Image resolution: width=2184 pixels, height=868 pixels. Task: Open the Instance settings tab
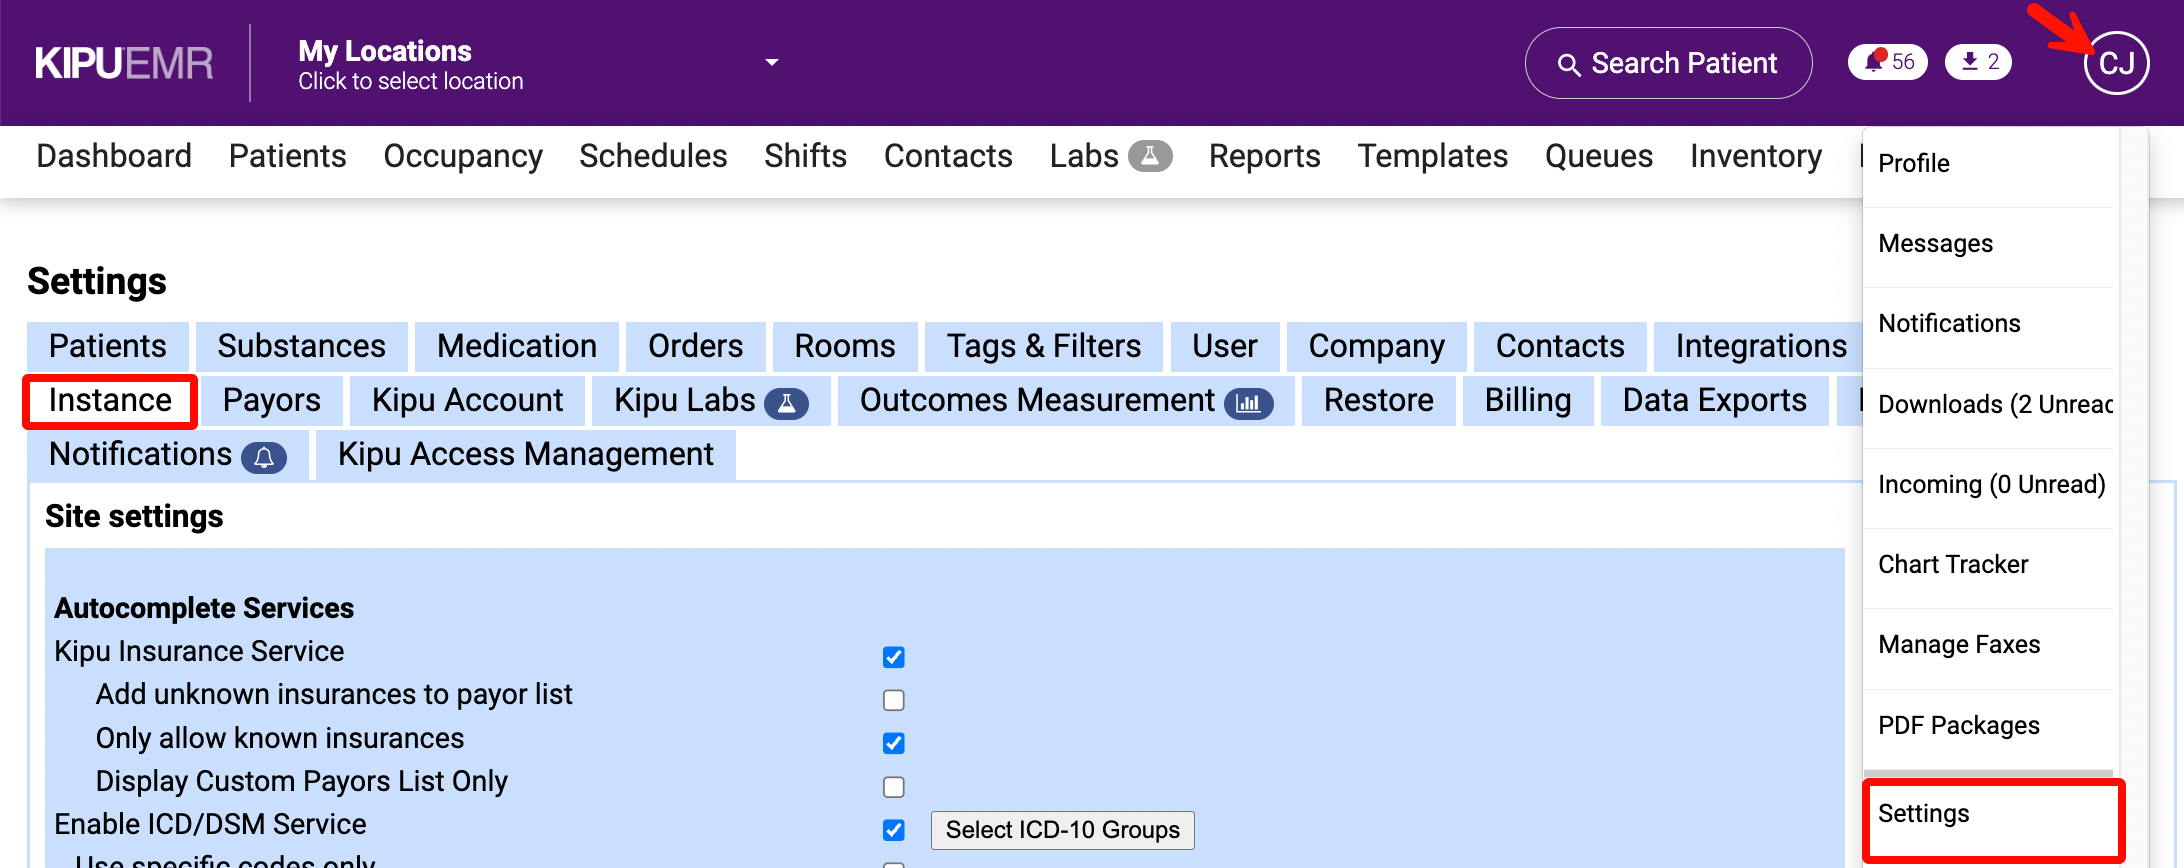pos(110,401)
